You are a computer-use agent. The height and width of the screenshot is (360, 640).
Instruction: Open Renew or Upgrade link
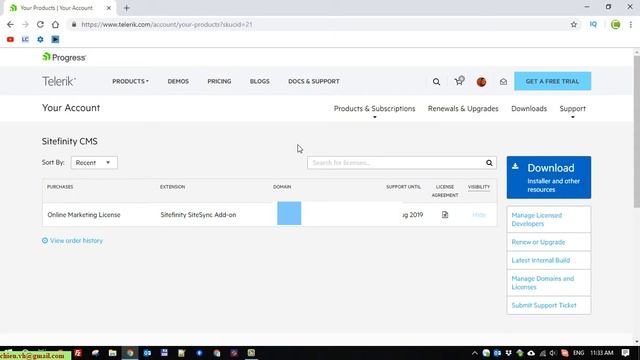point(538,242)
